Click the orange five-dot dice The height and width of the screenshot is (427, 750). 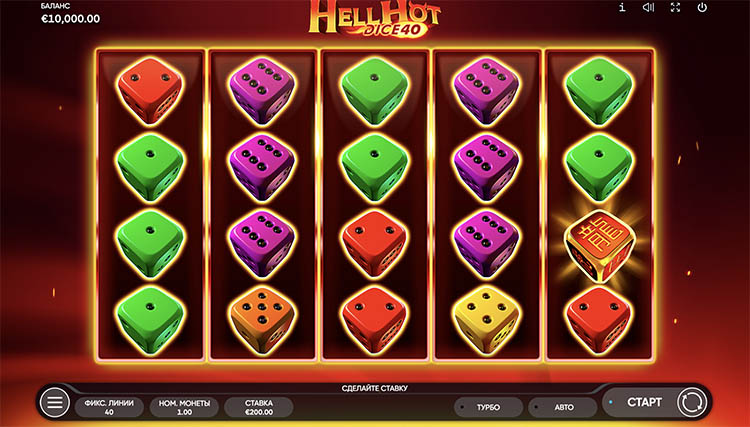[x=262, y=320]
